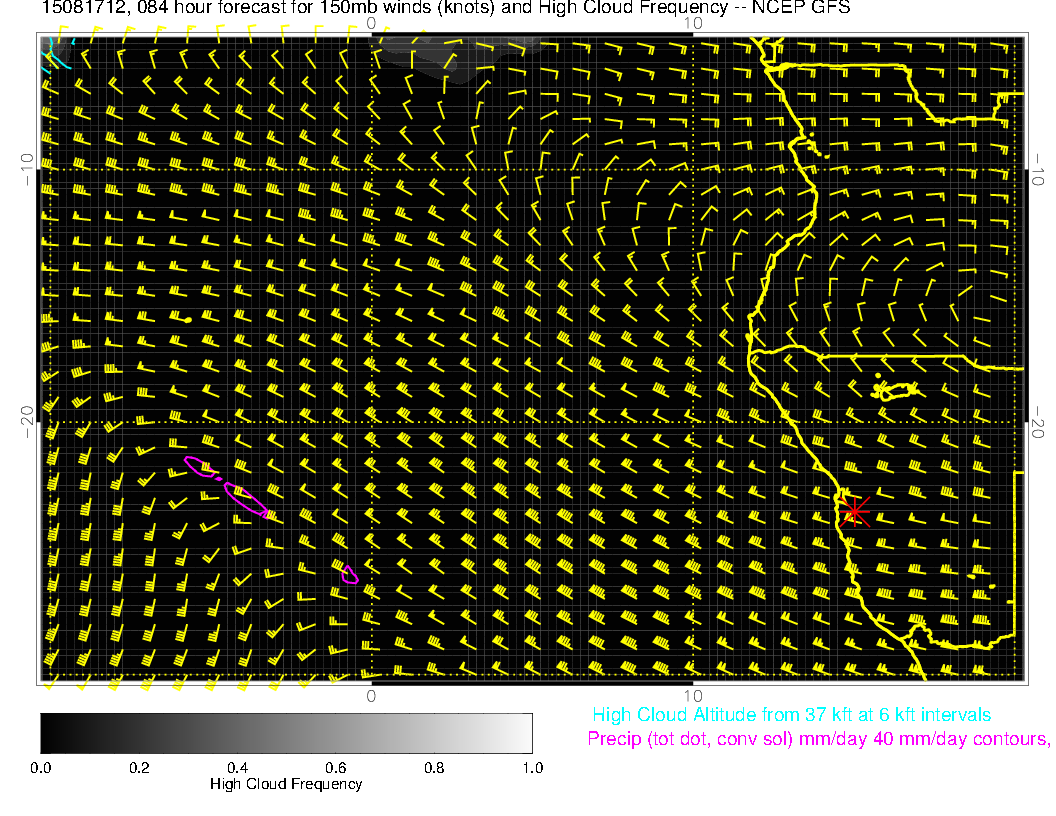Click the small magenta contour near longitude 0

pos(349,574)
